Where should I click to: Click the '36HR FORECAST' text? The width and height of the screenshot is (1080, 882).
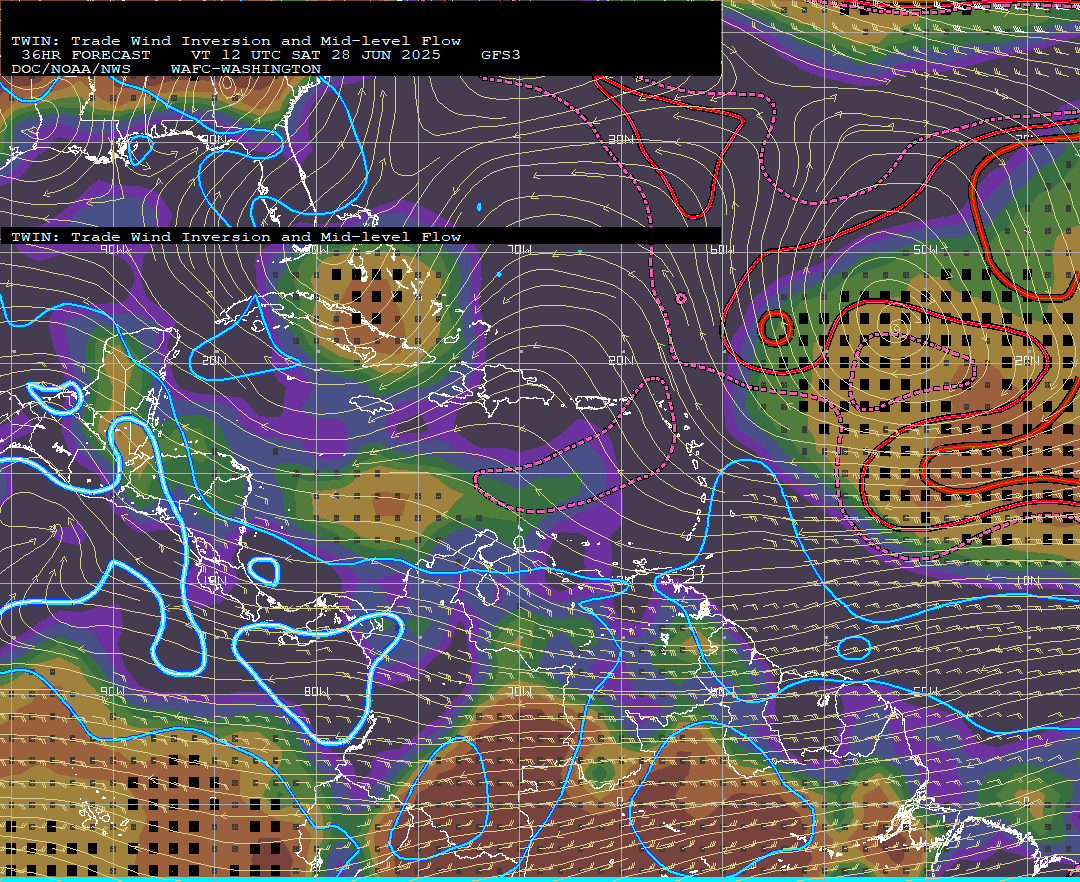coord(85,55)
